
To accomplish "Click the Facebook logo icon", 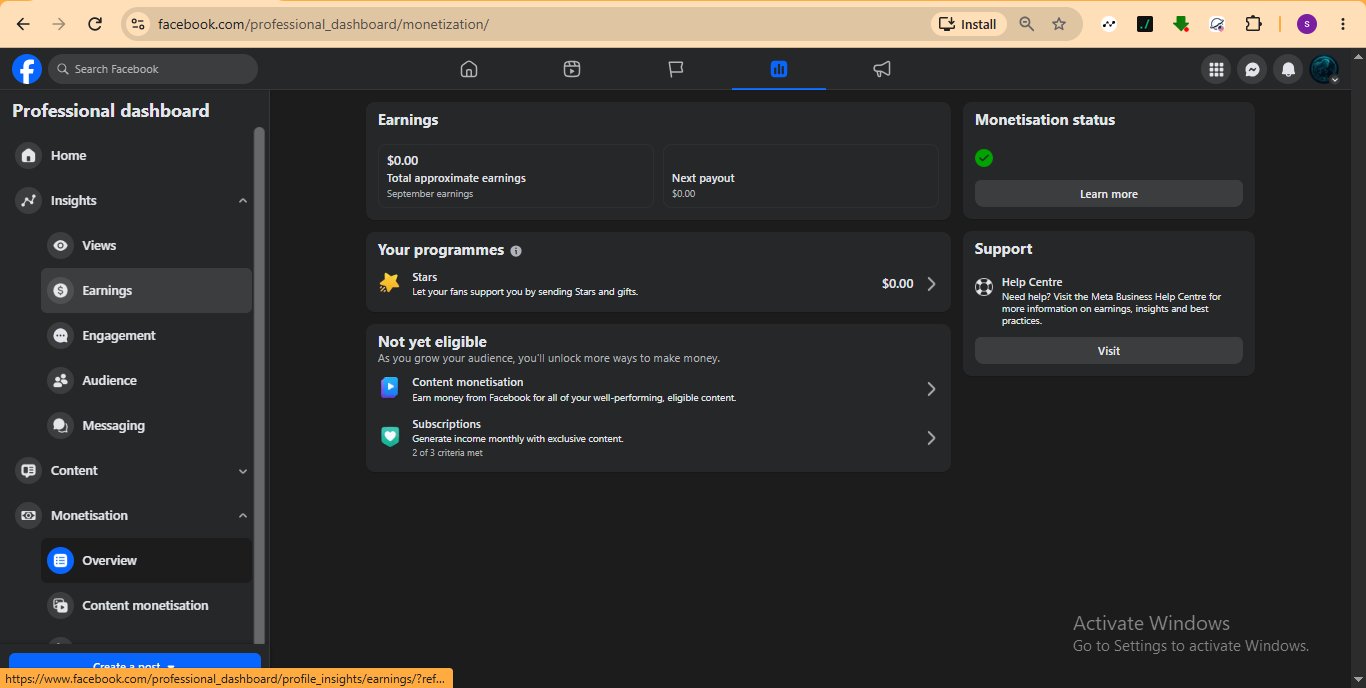I will pos(27,69).
